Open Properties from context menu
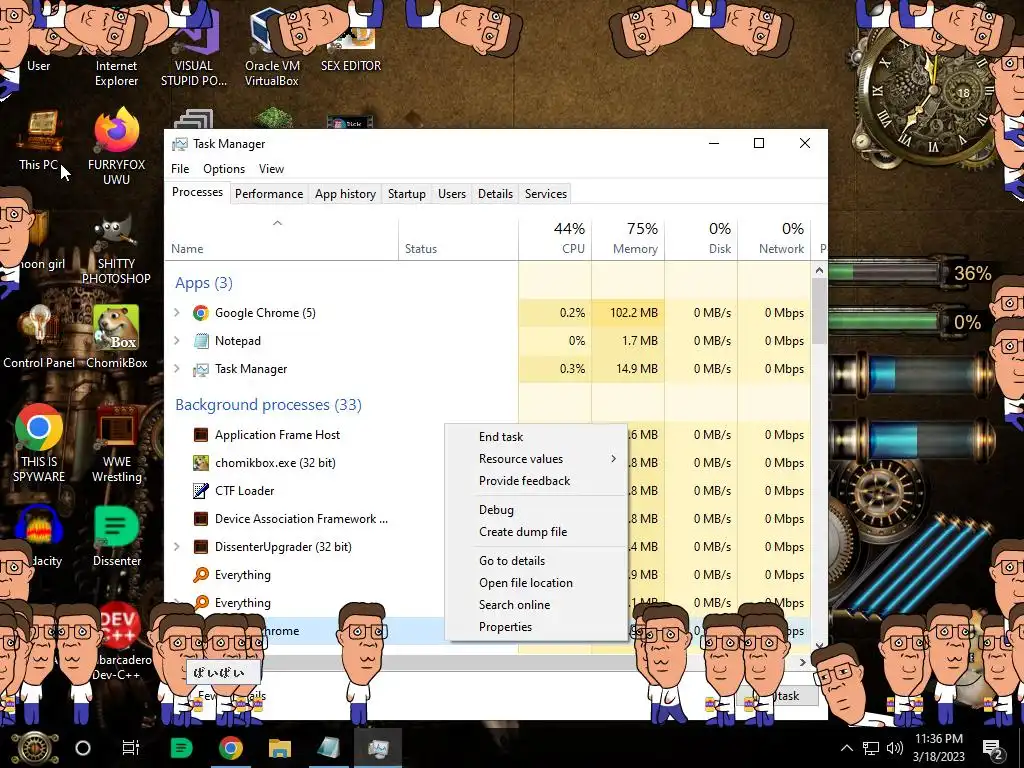The height and width of the screenshot is (768, 1024). pos(536,627)
